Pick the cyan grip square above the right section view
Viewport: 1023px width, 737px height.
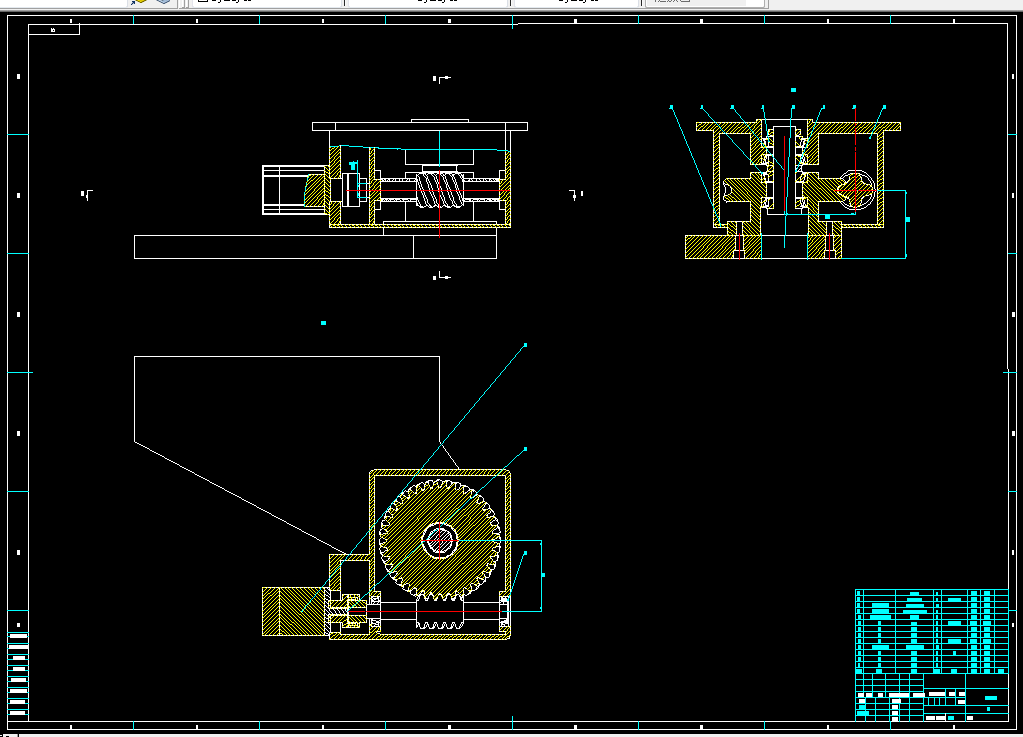(x=793, y=90)
